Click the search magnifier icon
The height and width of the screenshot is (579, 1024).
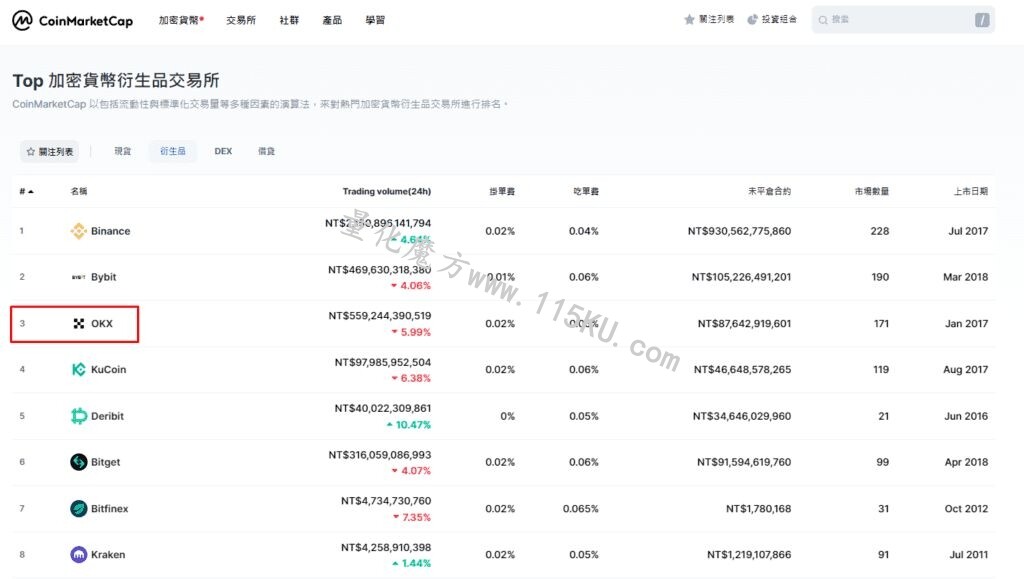tap(823, 20)
